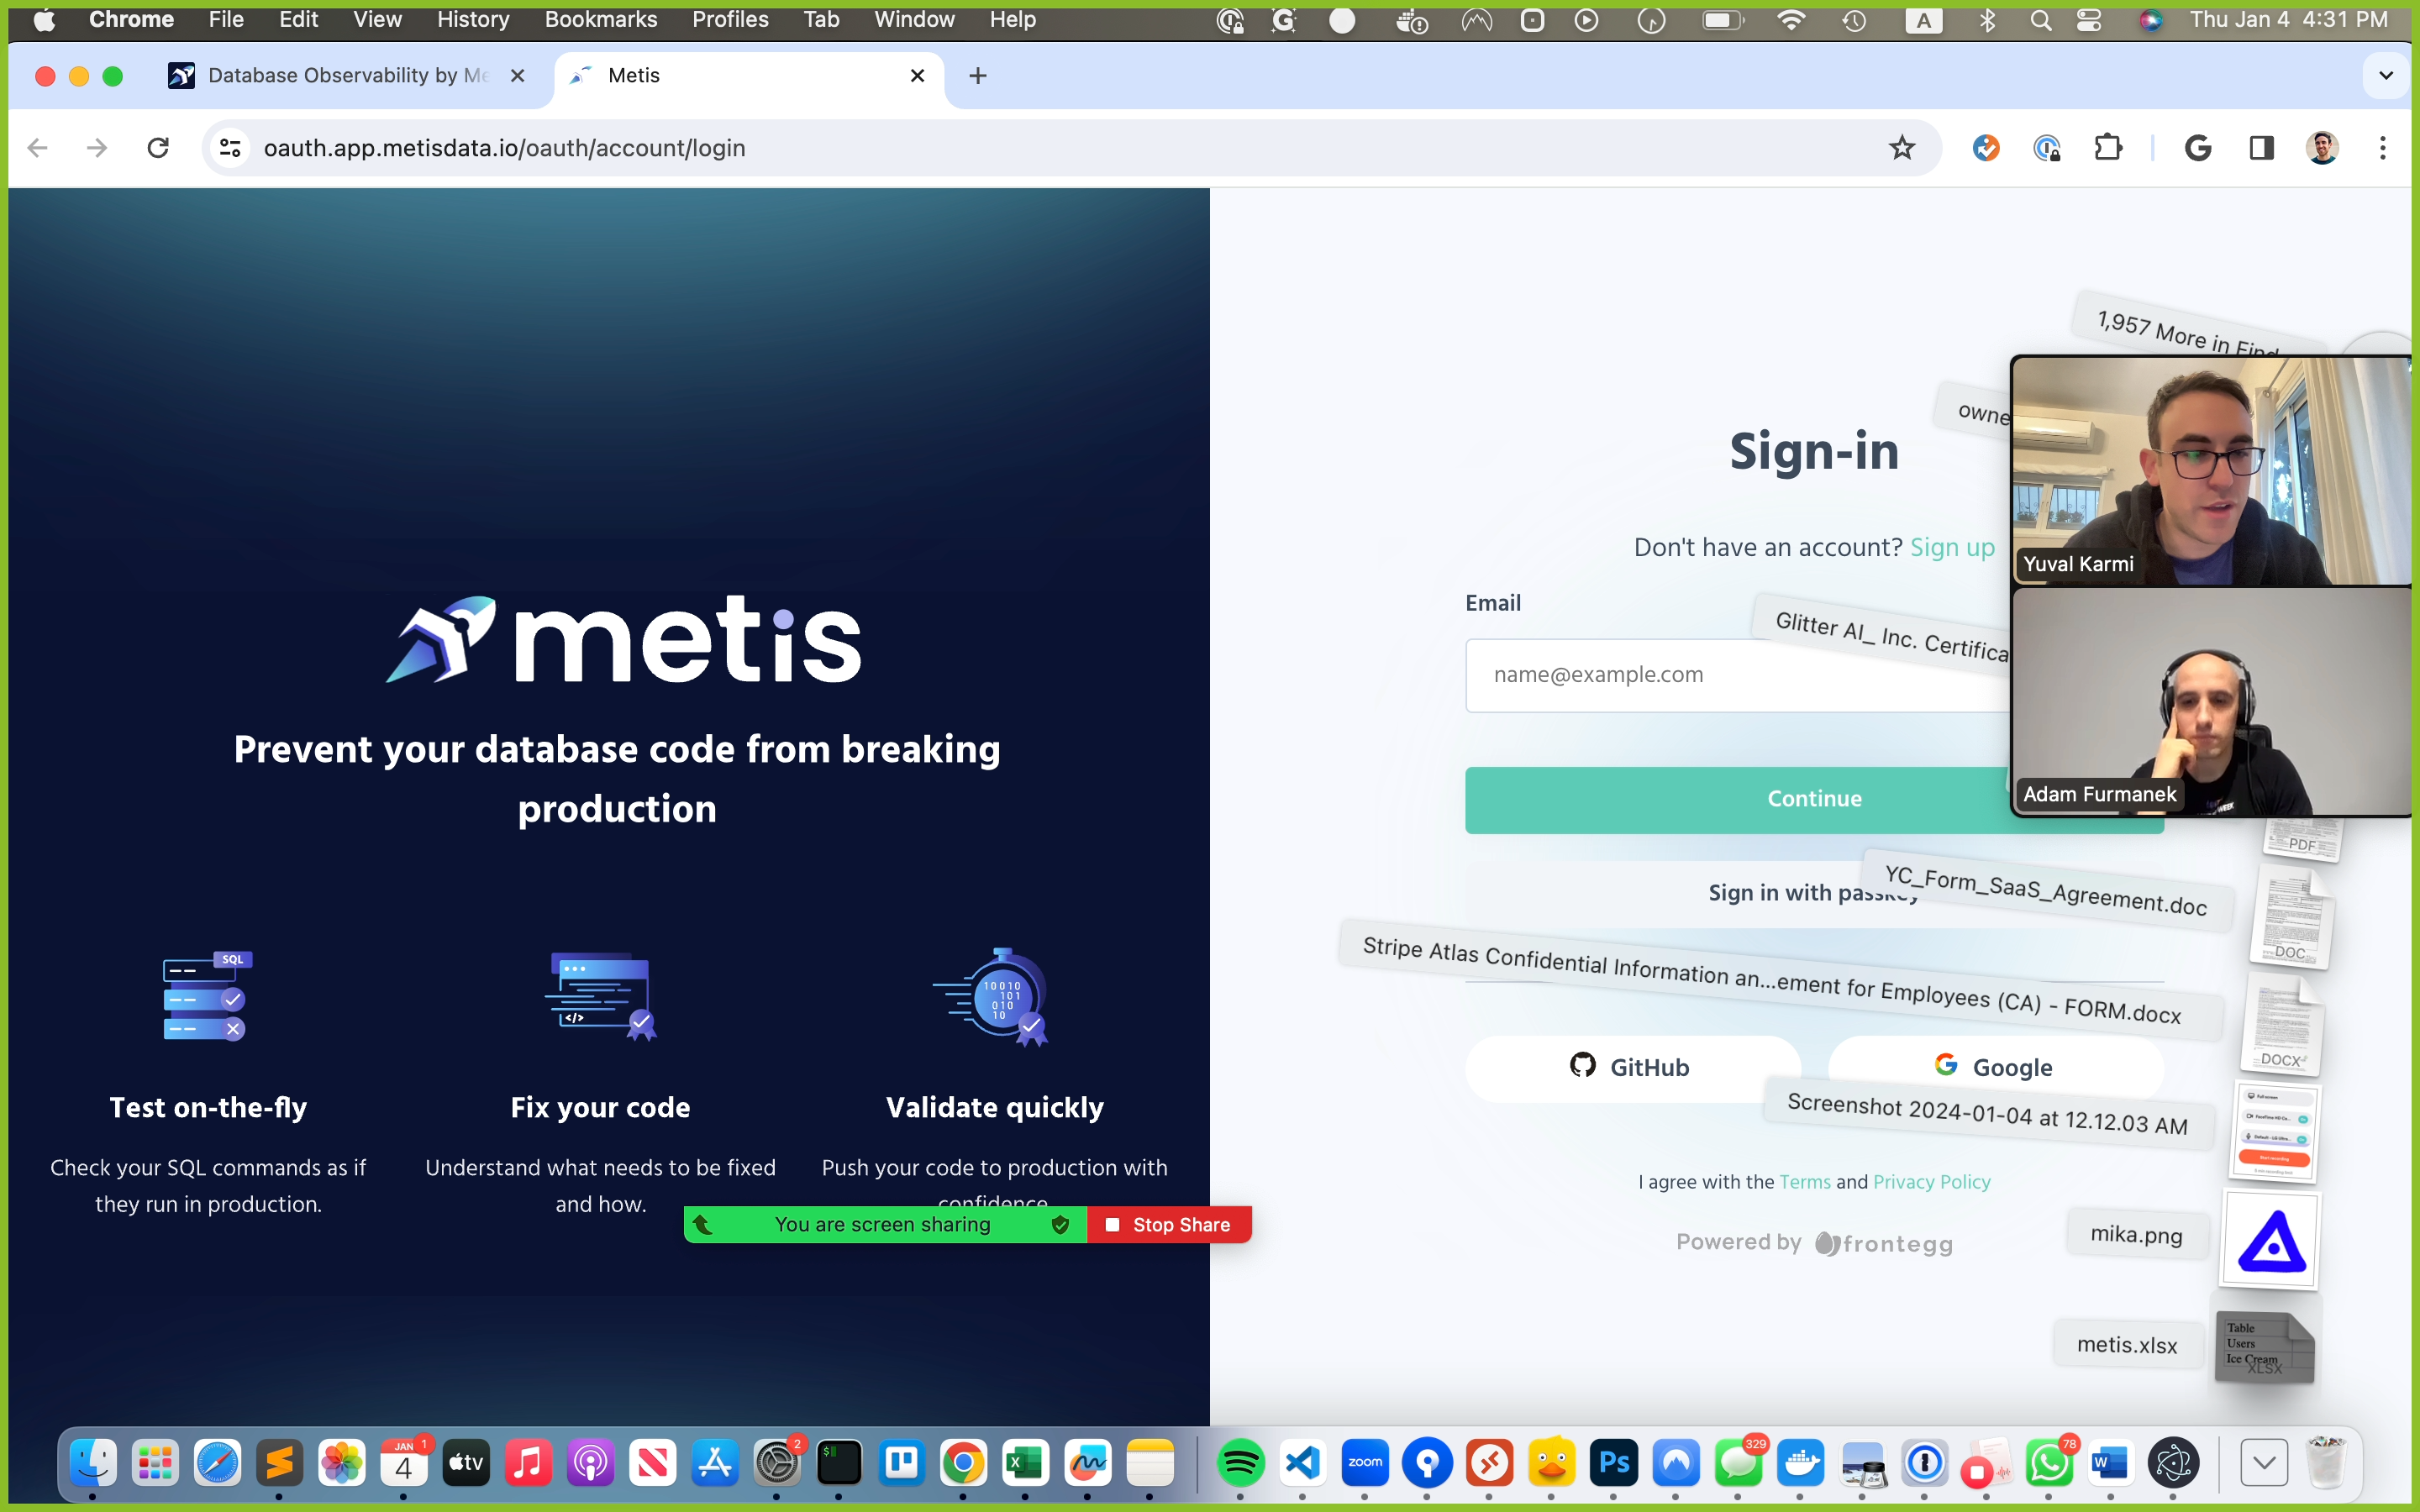This screenshot has height=1512, width=2420.
Task: Open Spotify from the Dock
Action: point(1241,1464)
